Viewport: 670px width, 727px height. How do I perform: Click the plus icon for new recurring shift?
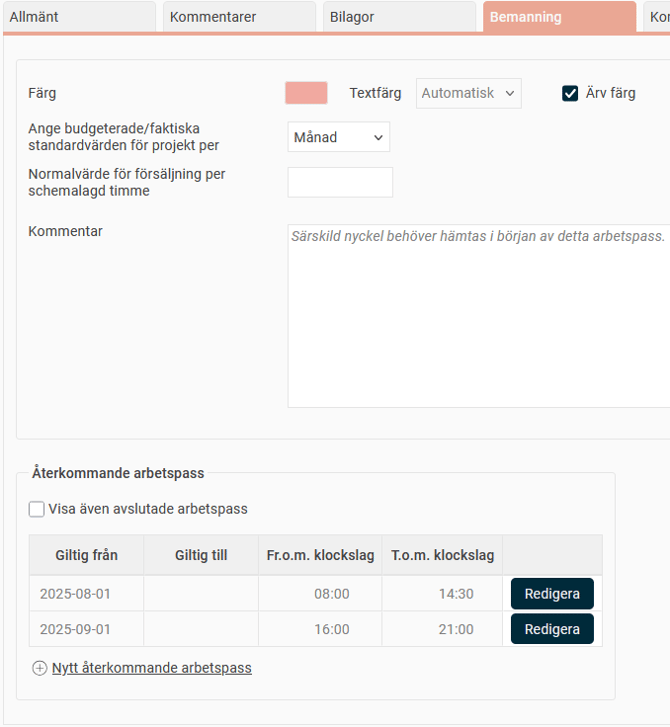(x=40, y=668)
